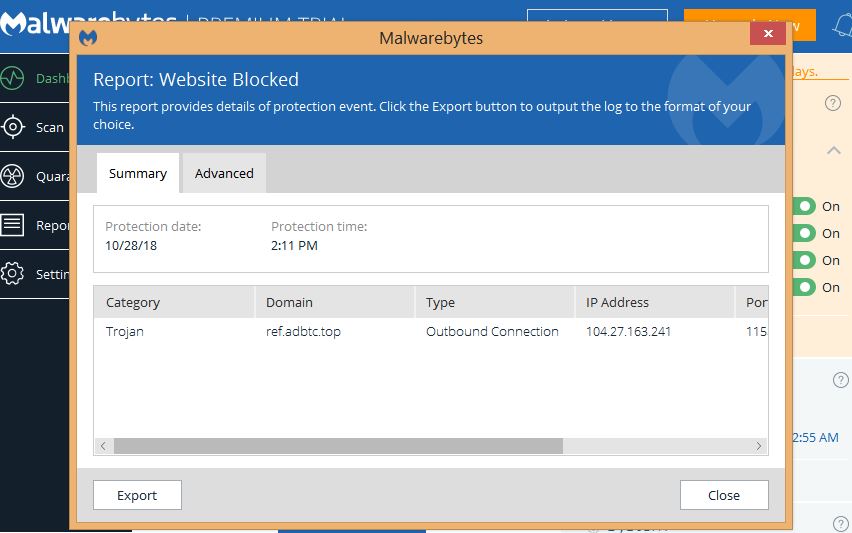Click the Type column header
Viewport: 852px width, 533px height.
pos(495,302)
